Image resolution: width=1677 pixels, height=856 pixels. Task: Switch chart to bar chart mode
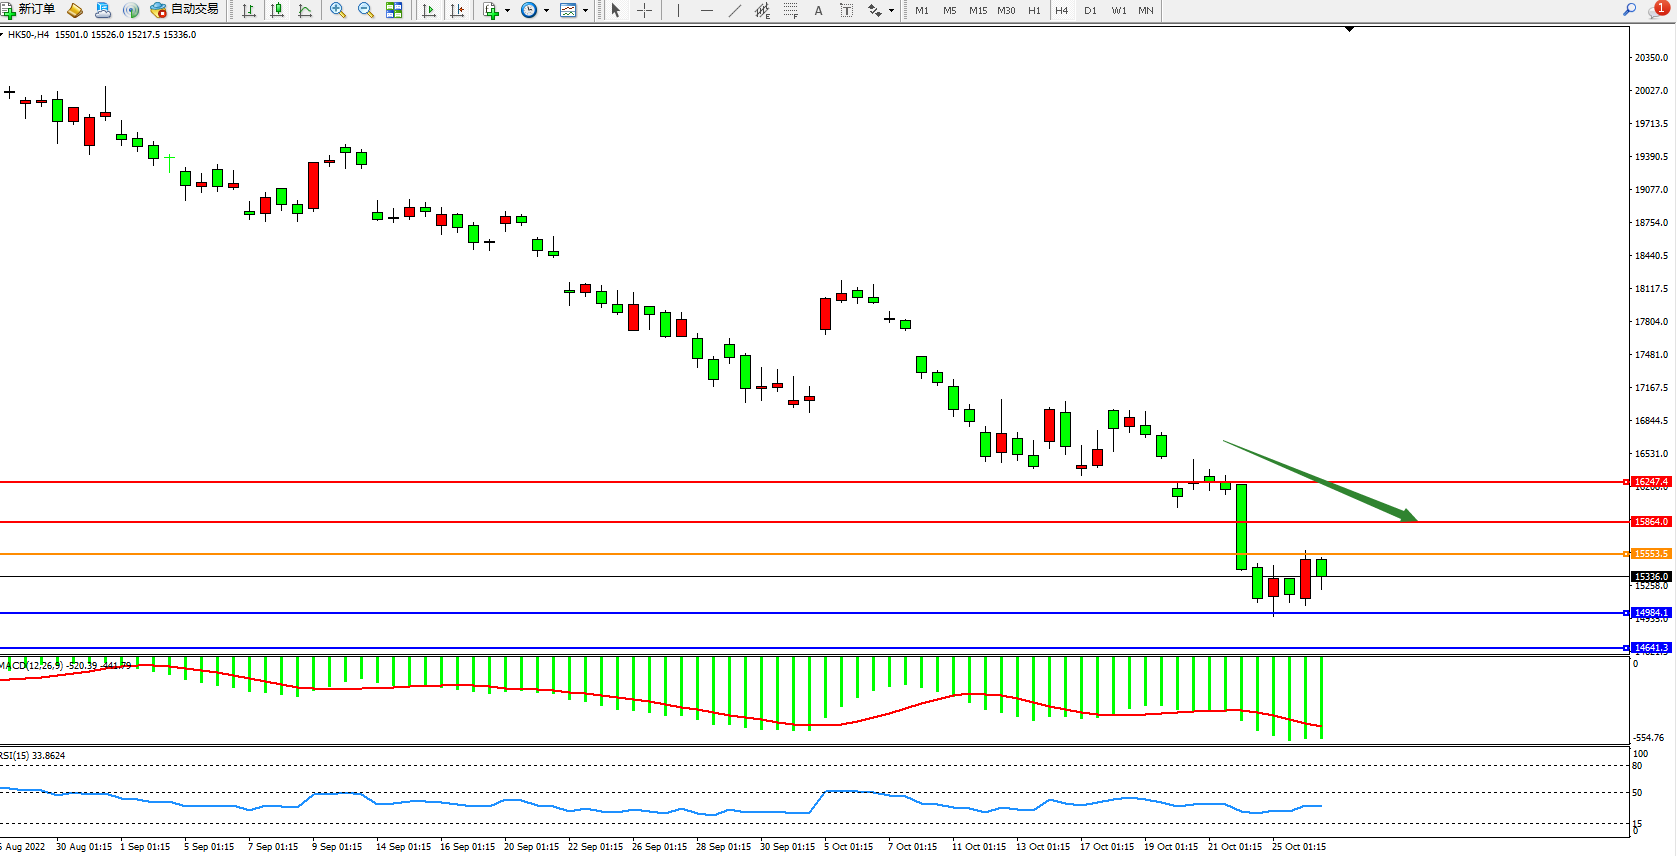[249, 10]
